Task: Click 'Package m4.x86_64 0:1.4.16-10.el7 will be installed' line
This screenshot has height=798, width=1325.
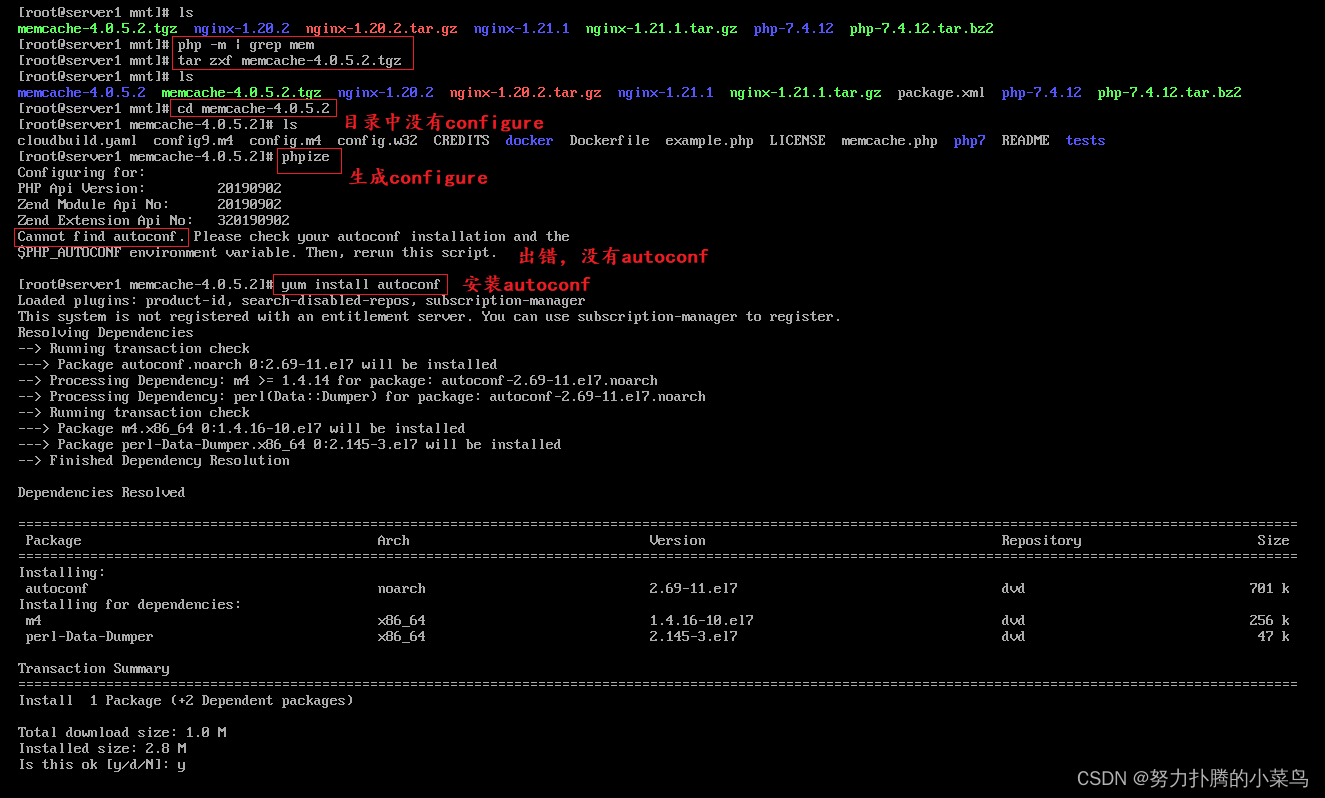Action: [x=241, y=429]
